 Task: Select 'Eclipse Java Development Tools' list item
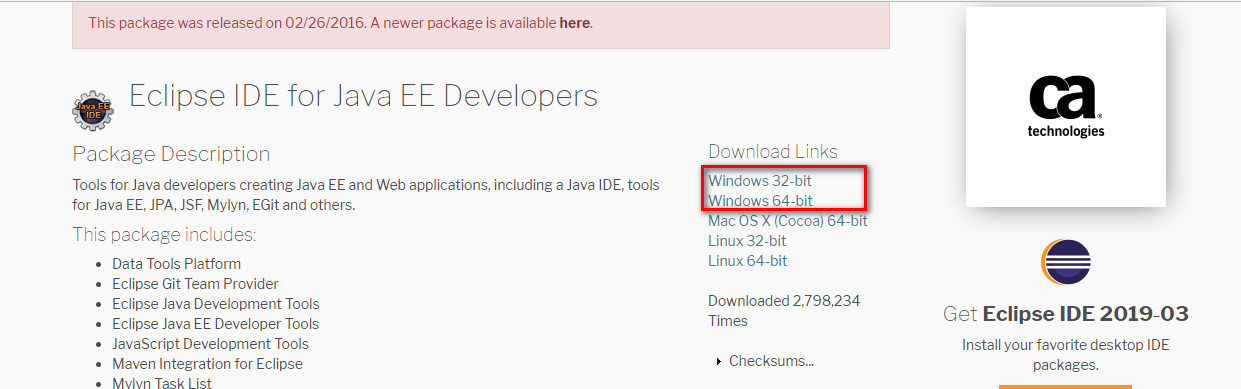point(216,304)
